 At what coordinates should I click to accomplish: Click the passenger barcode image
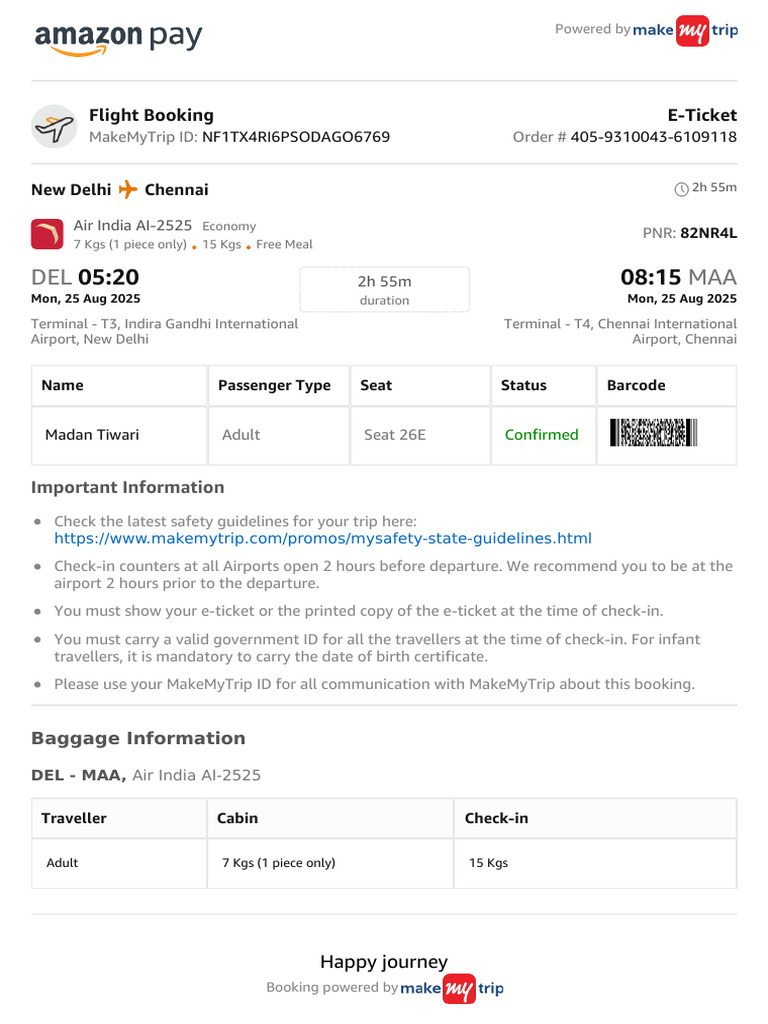tap(653, 433)
